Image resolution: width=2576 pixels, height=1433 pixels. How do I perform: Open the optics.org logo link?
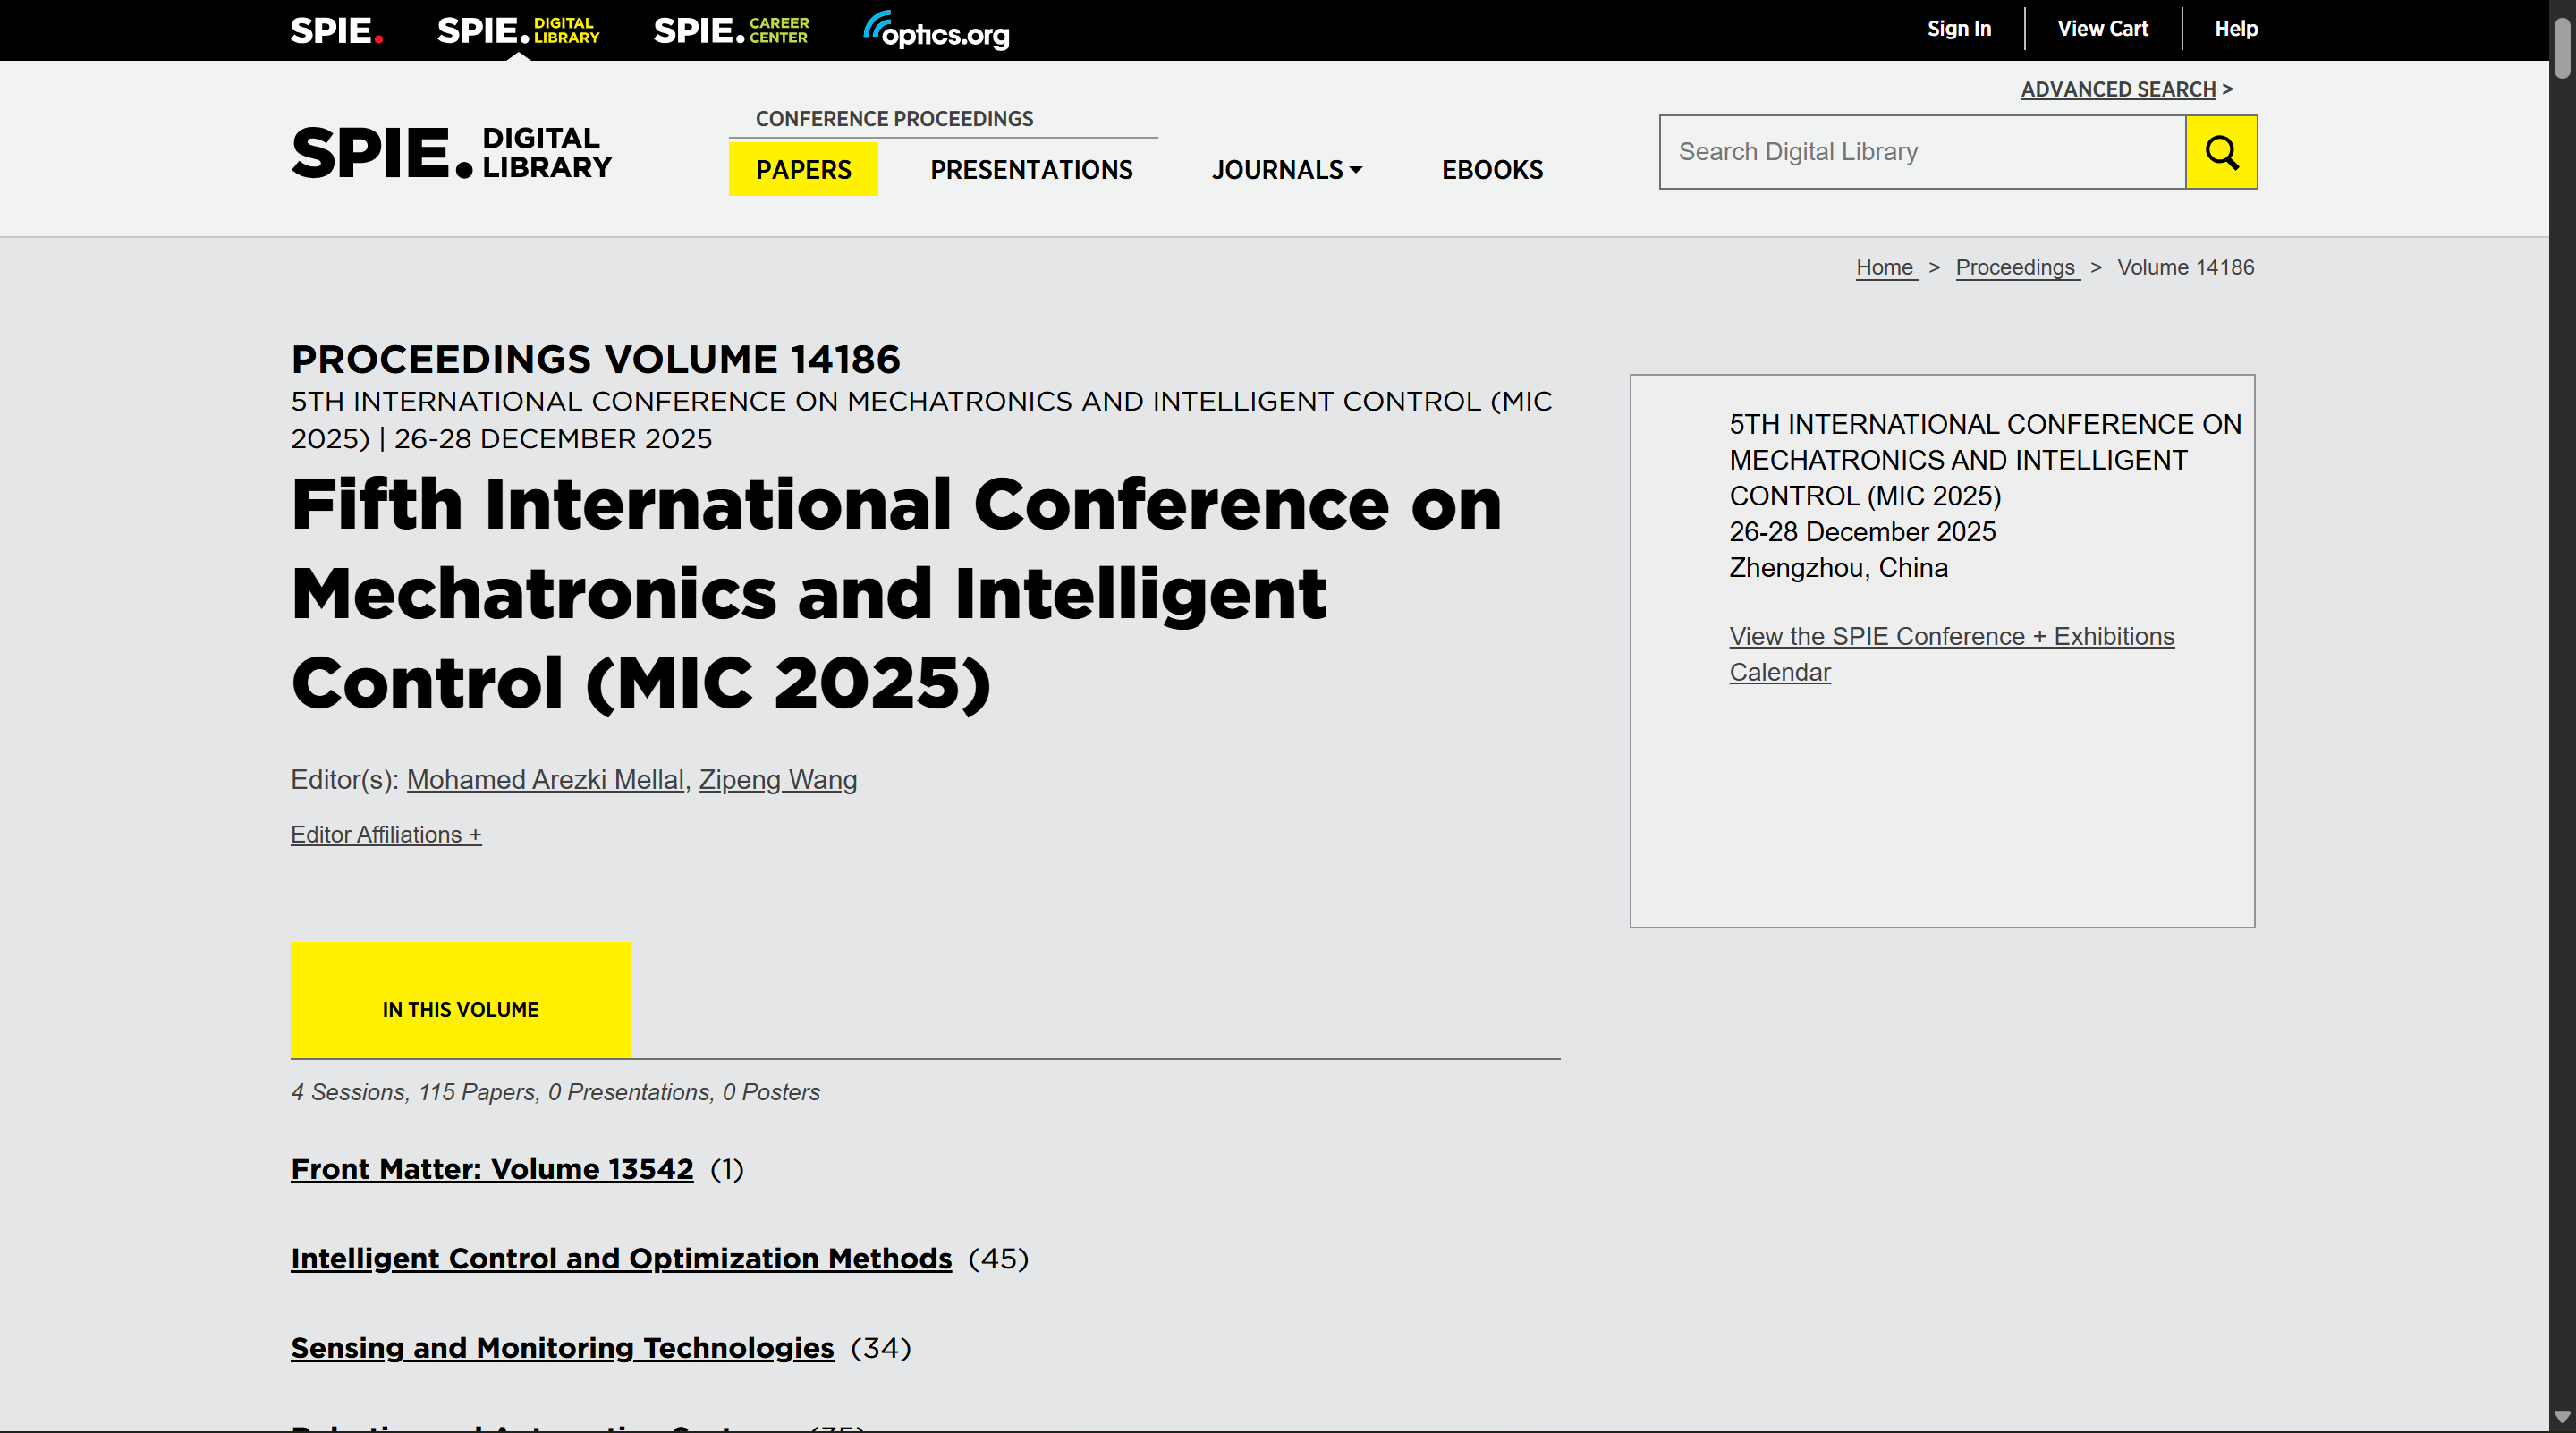936,30
